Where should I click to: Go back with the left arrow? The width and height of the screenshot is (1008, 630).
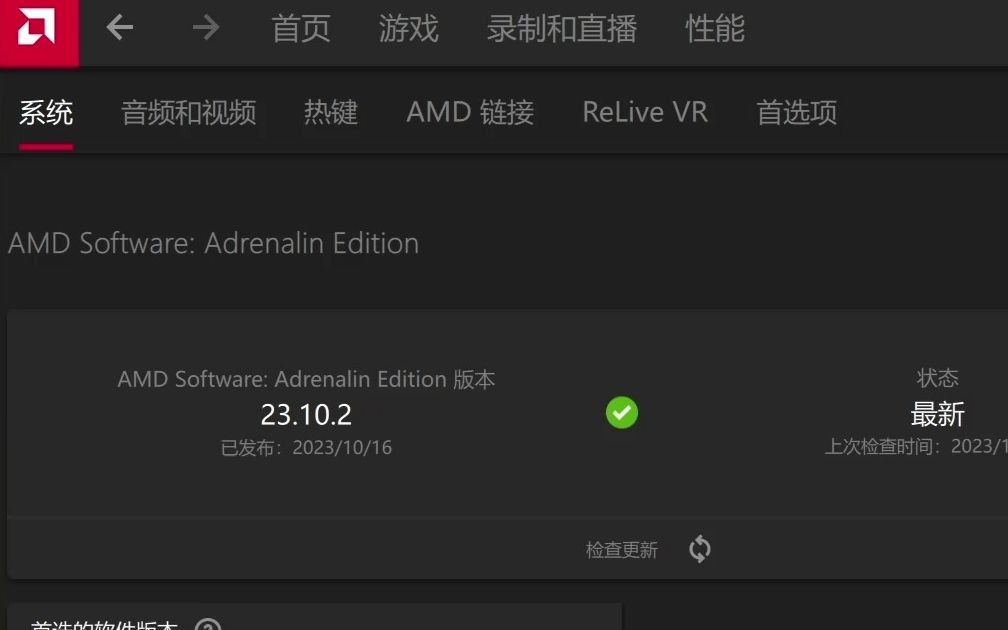[120, 28]
